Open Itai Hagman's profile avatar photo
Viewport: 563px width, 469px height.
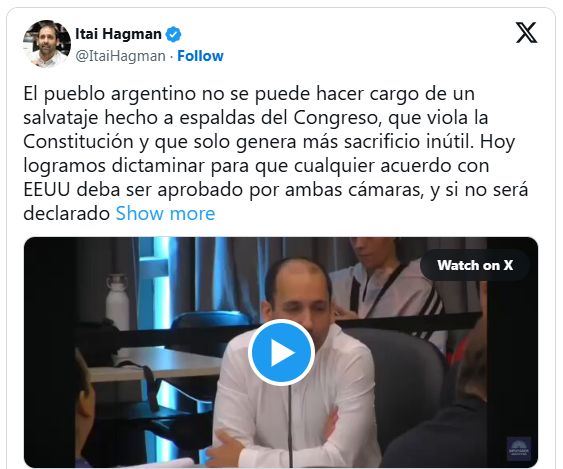click(x=47, y=44)
